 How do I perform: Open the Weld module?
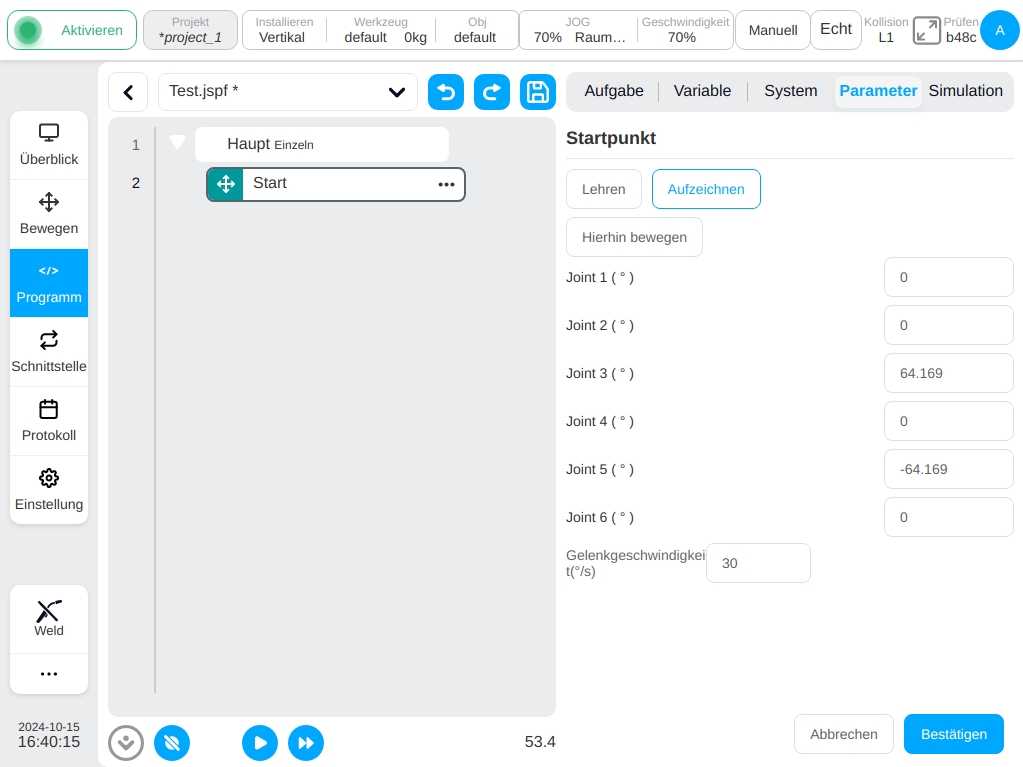coord(49,618)
